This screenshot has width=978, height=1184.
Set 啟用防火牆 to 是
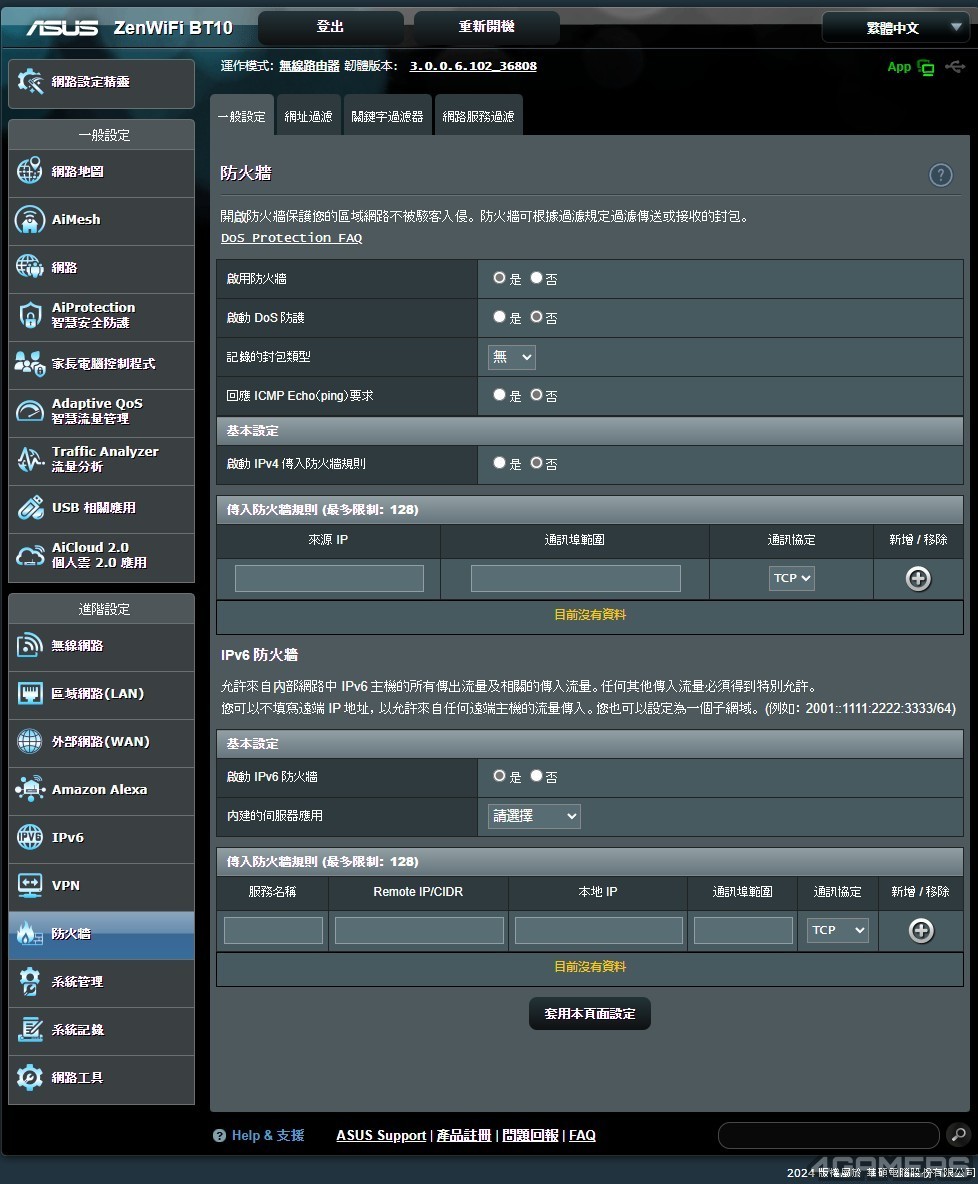tap(499, 278)
